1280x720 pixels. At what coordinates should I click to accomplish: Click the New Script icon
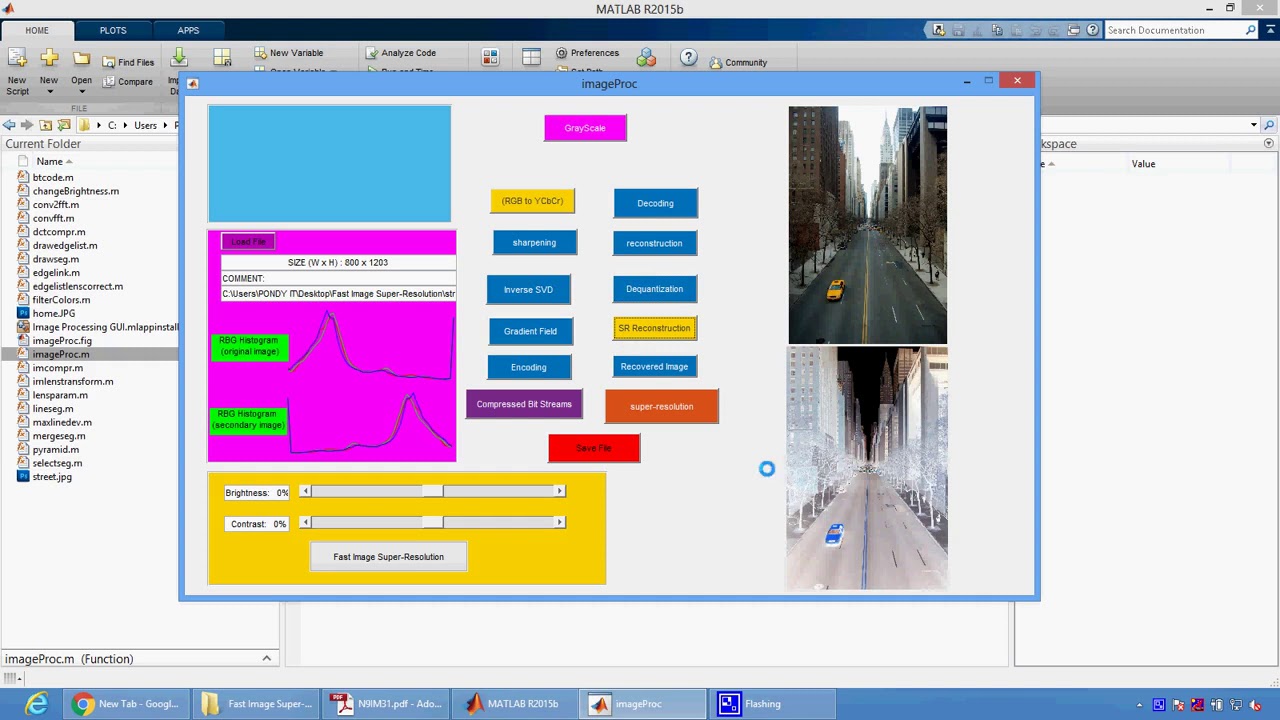click(17, 58)
